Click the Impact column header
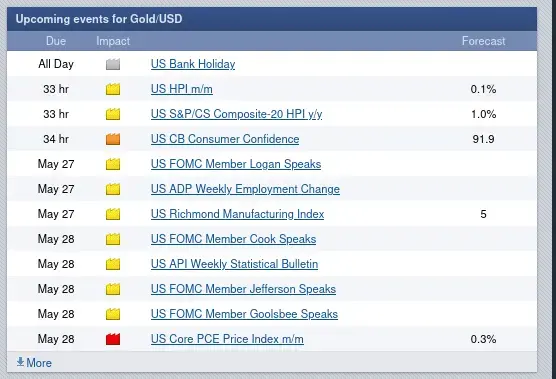The width and height of the screenshot is (556, 379). tap(113, 41)
